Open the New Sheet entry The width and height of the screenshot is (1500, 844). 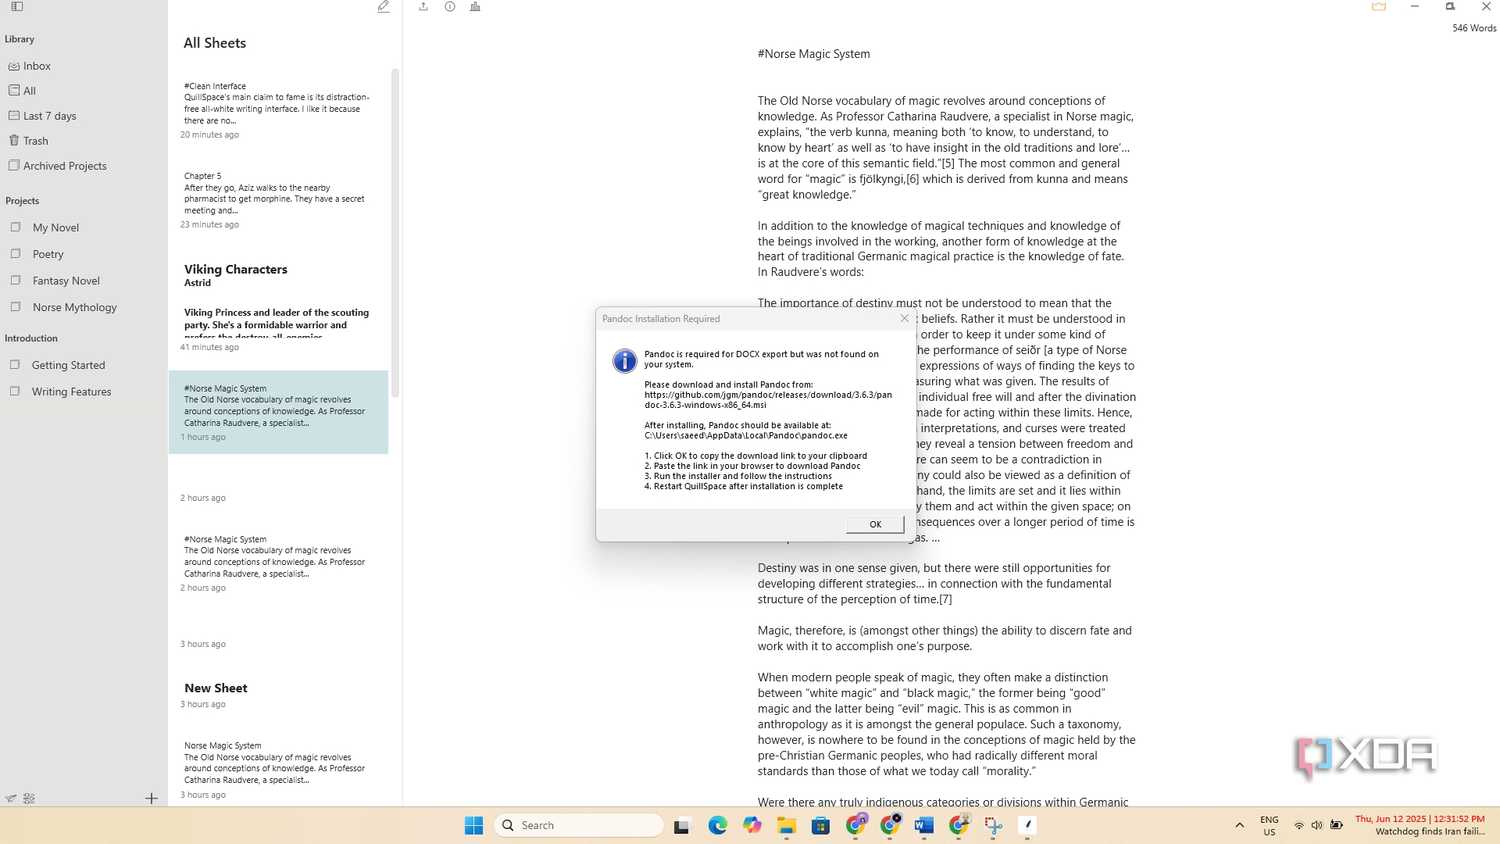click(278, 695)
